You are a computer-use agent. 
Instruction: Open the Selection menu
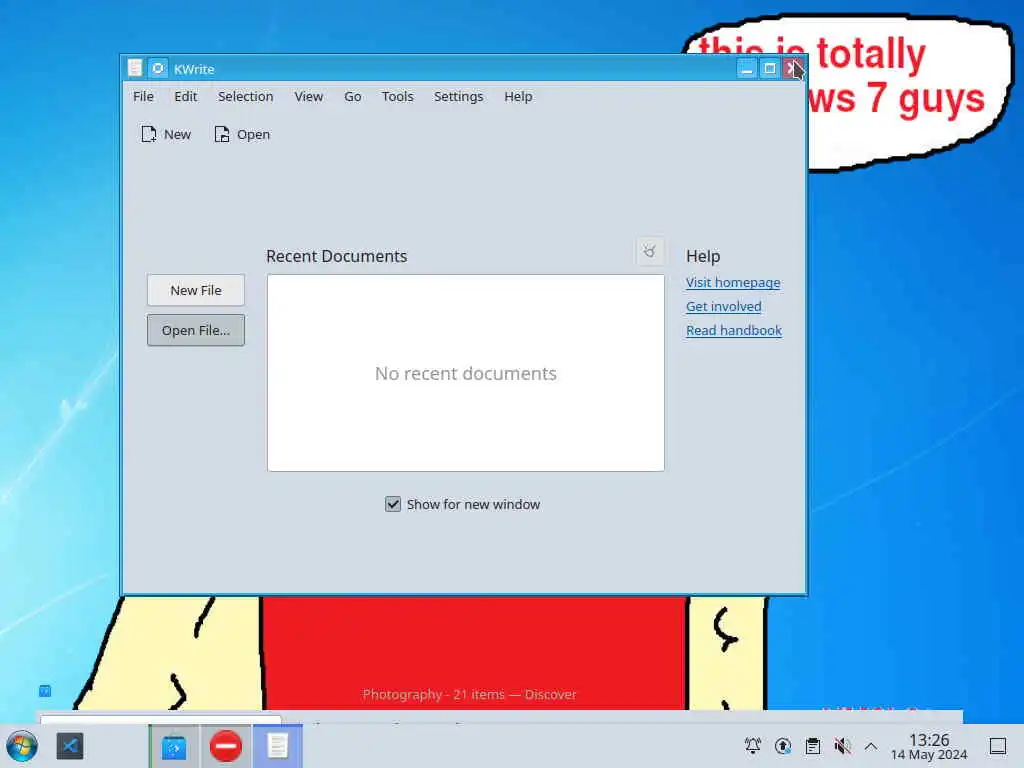pyautogui.click(x=246, y=97)
